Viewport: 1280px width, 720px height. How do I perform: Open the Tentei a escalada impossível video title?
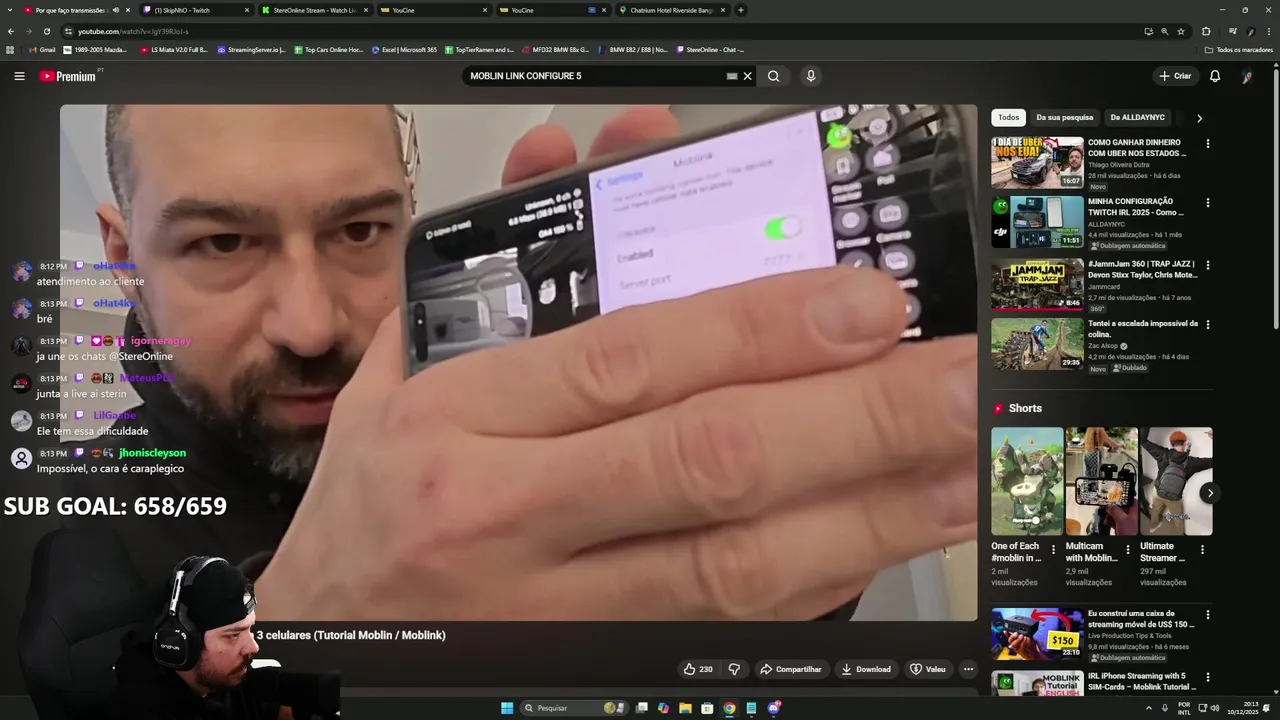[x=1142, y=329]
